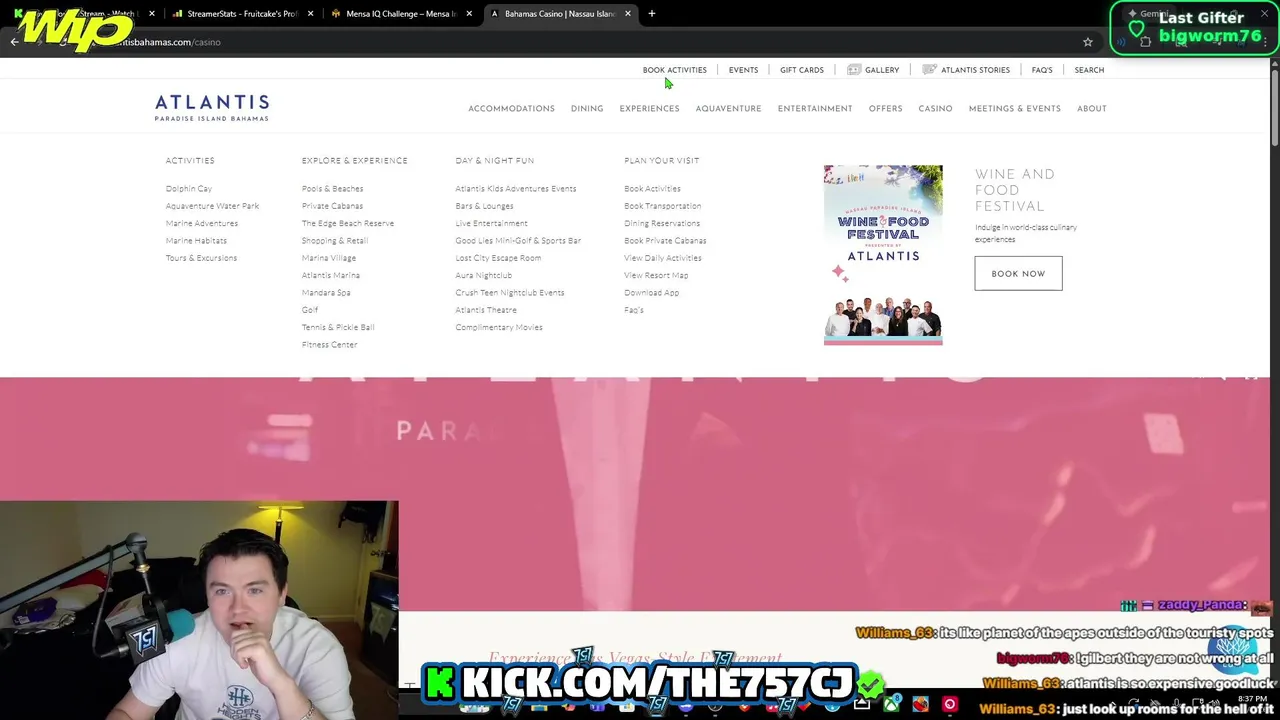The width and height of the screenshot is (1280, 720).
Task: Open Pools & Beaches
Action: (x=332, y=189)
